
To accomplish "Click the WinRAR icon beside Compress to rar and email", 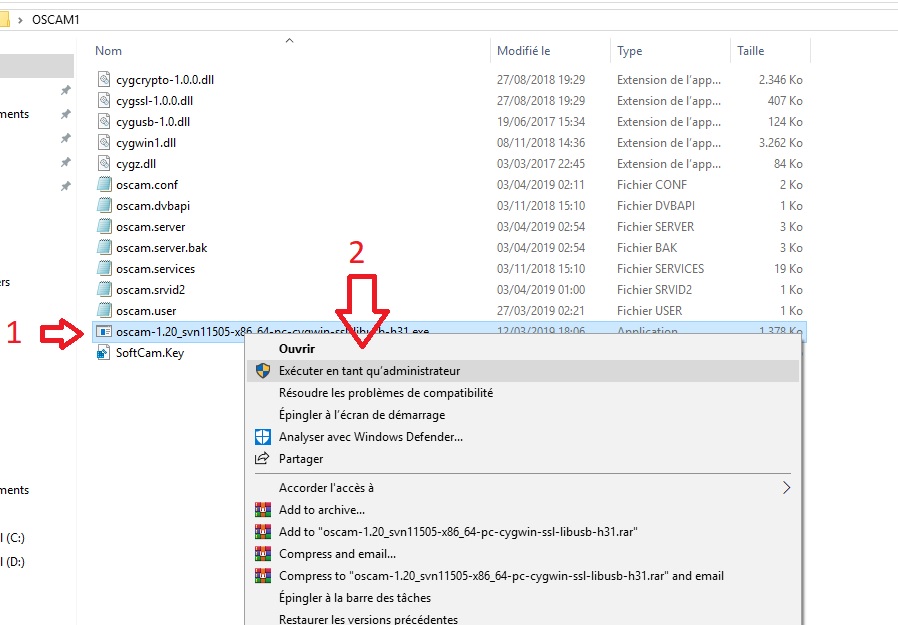I will pyautogui.click(x=262, y=575).
